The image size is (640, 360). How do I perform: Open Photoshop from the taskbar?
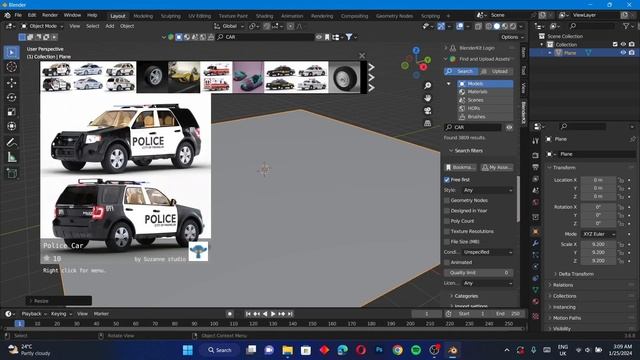[379, 350]
